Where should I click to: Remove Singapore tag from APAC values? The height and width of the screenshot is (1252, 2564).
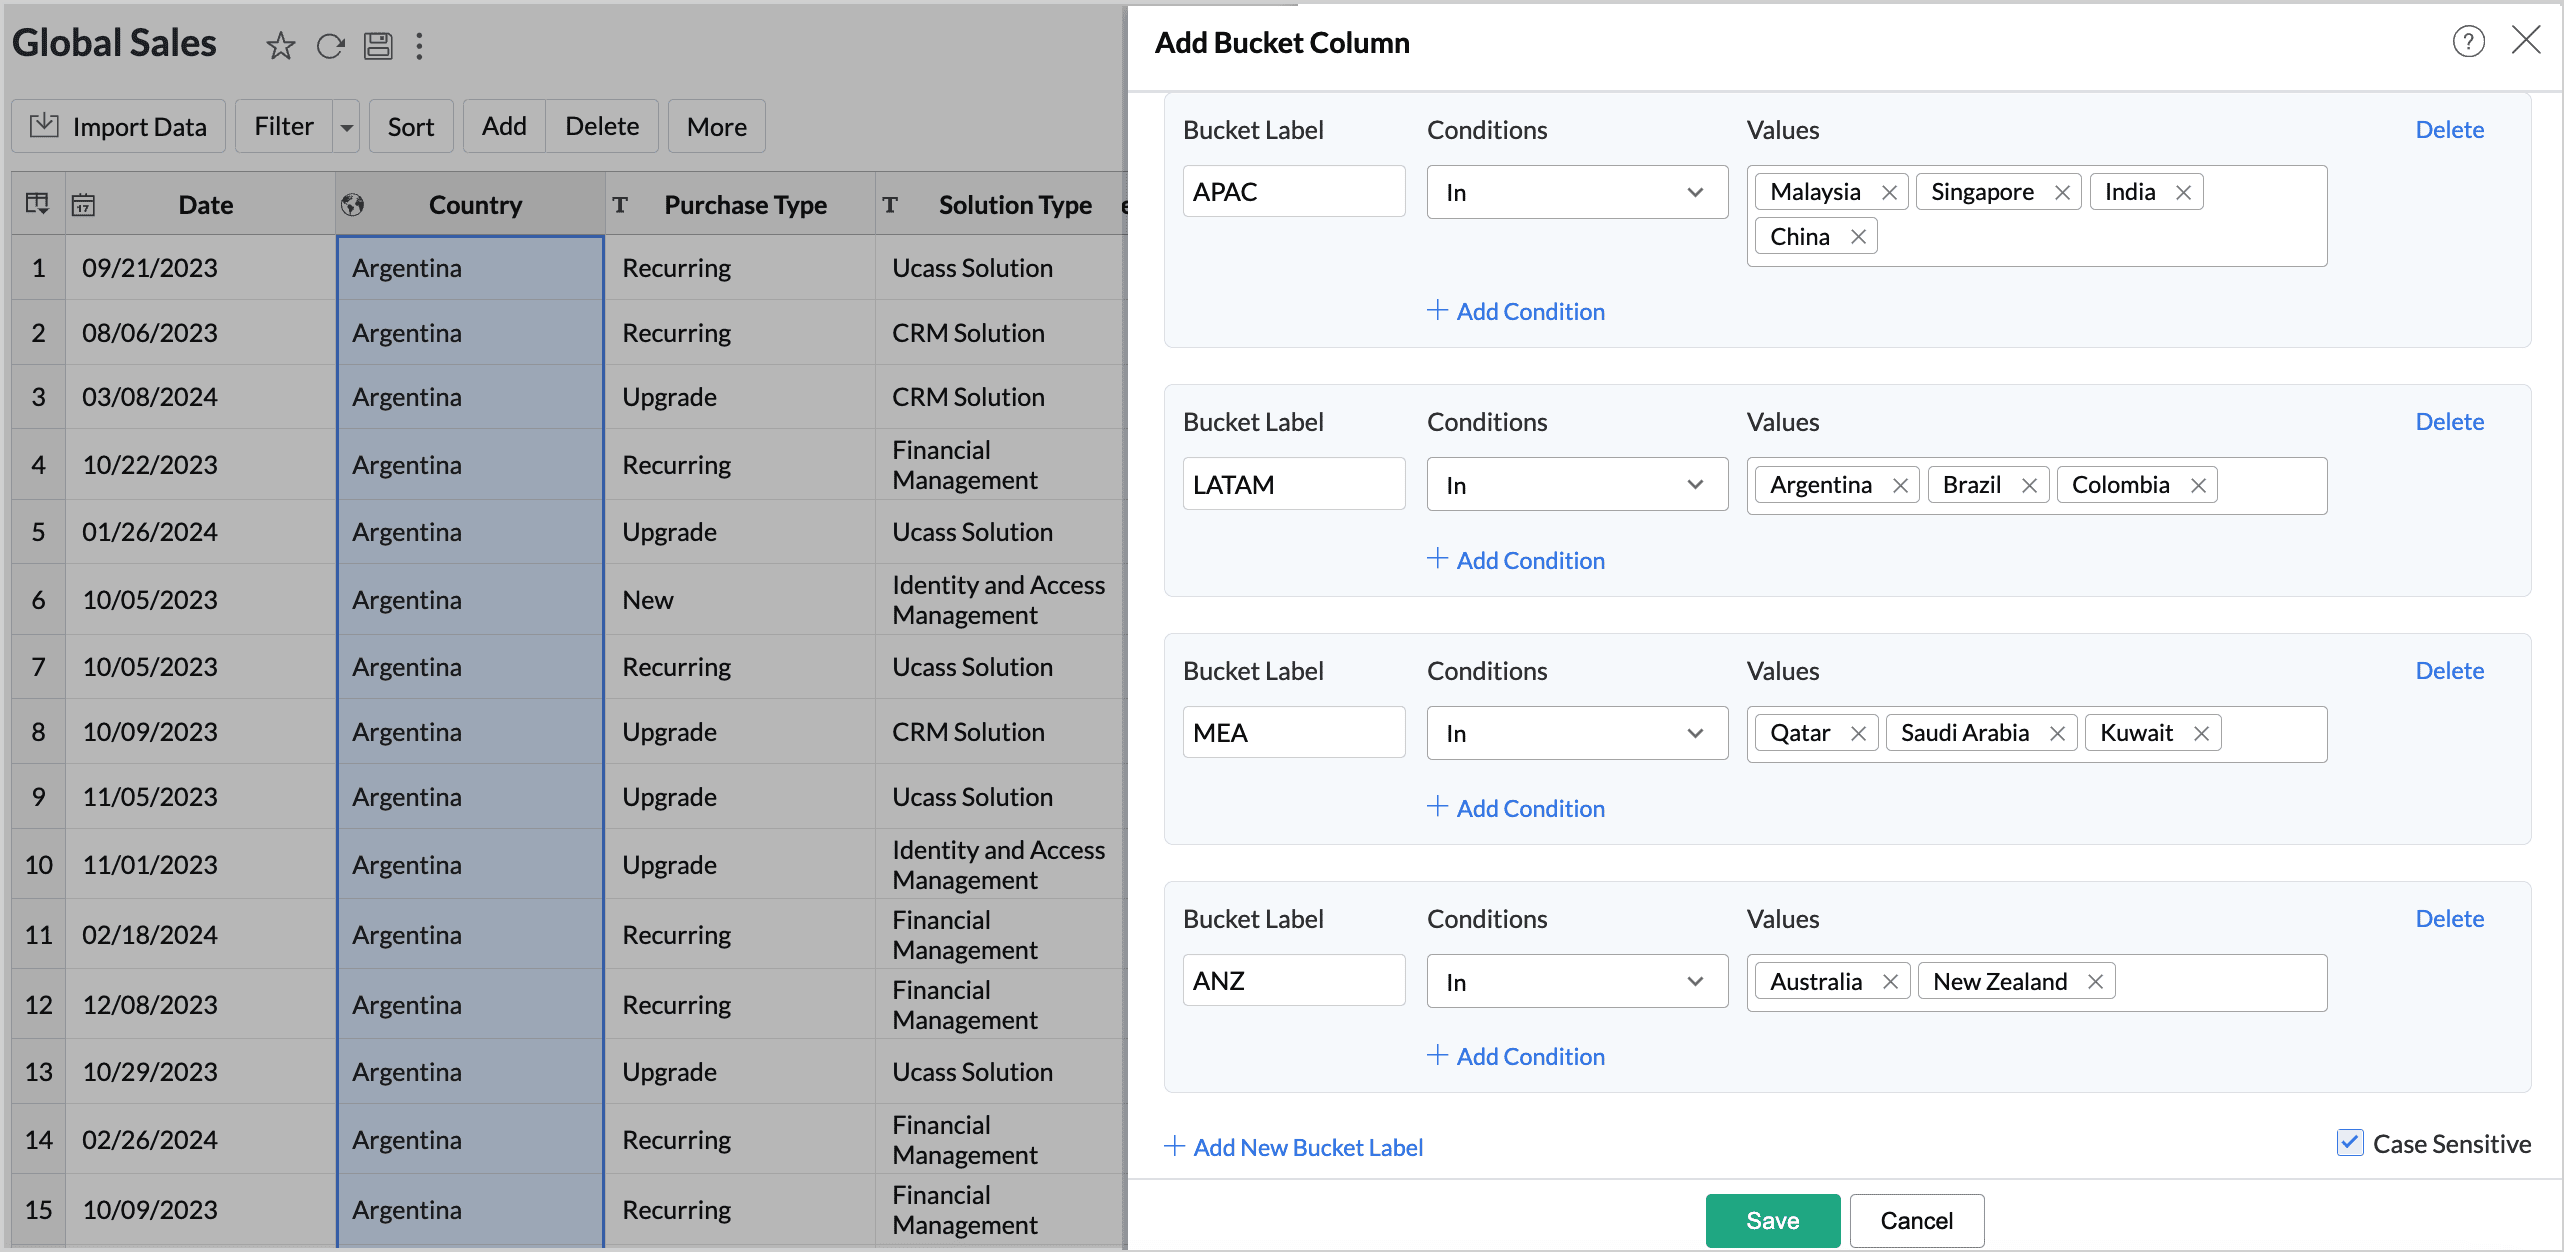(x=2061, y=192)
